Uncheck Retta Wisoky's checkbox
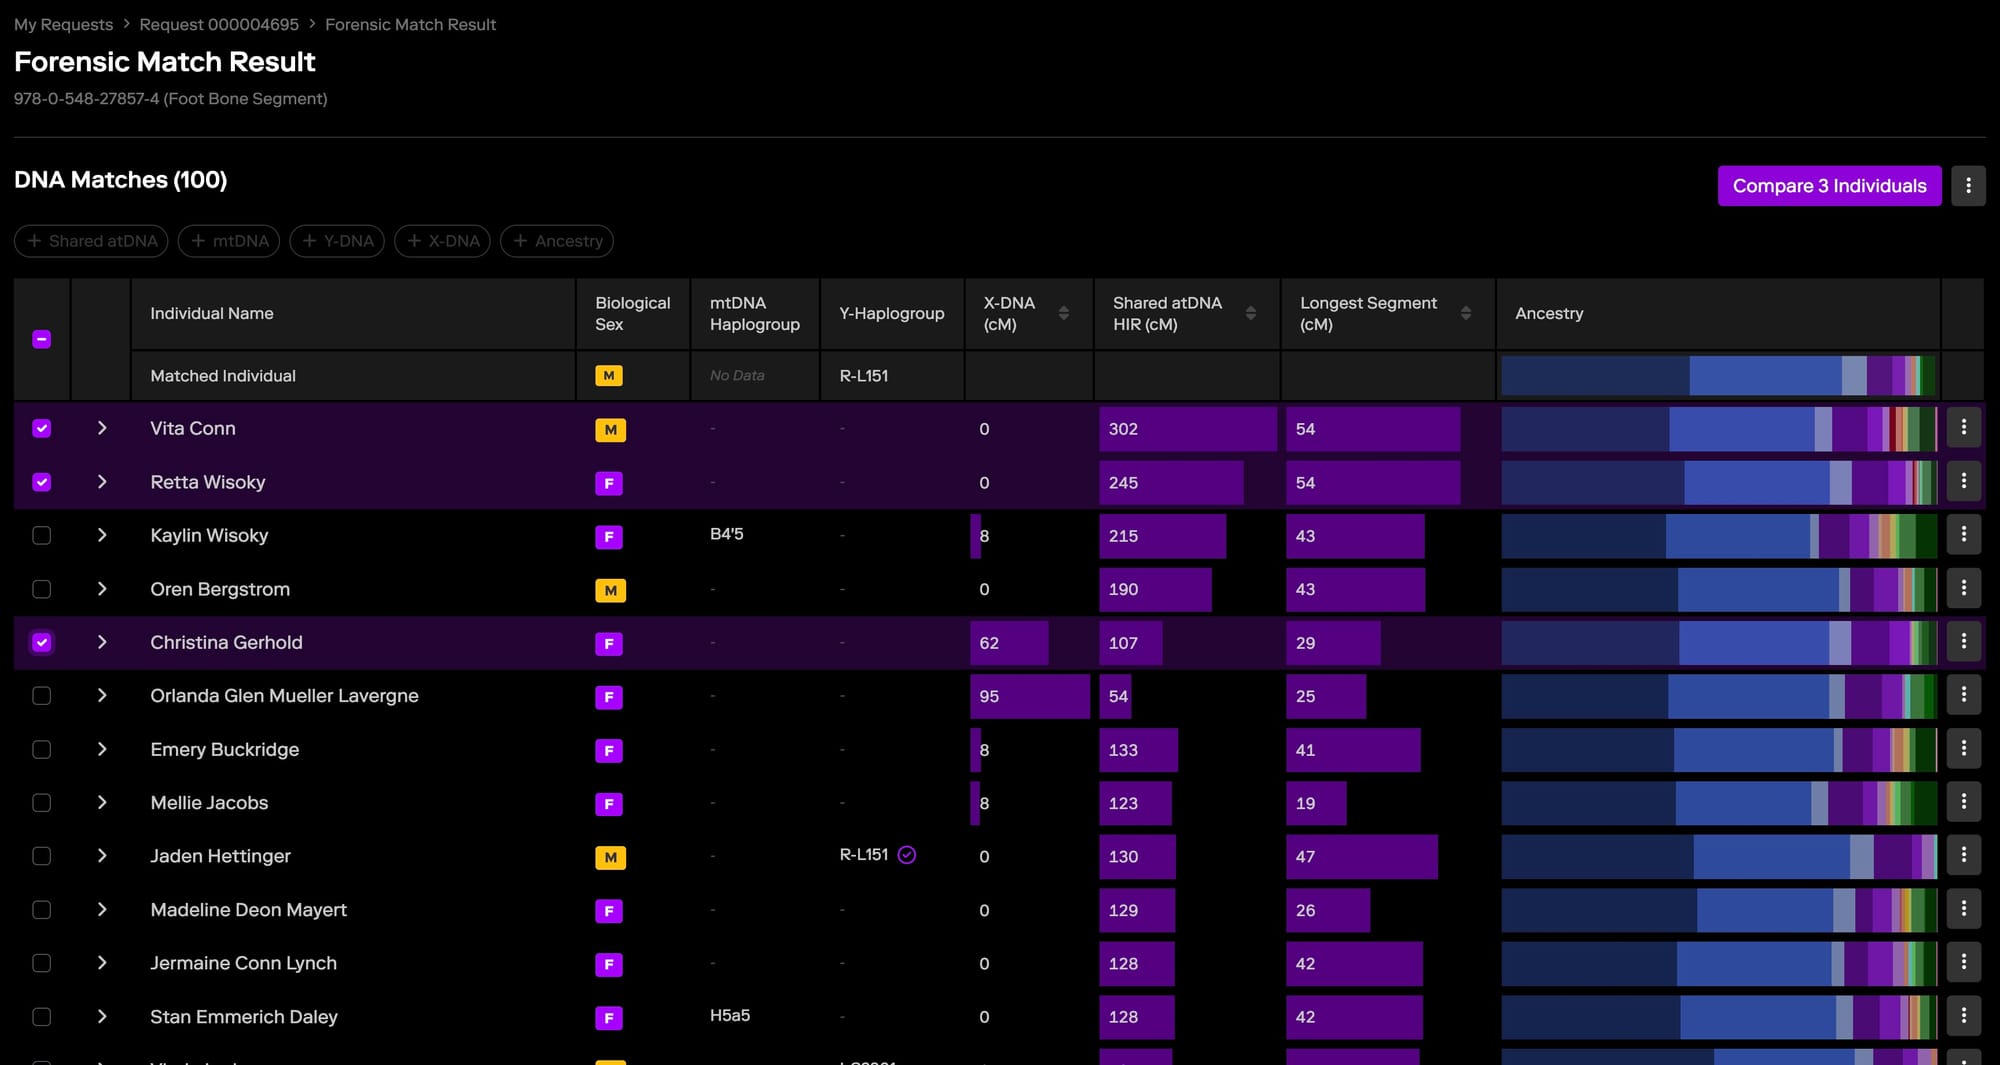Image resolution: width=2000 pixels, height=1065 pixels. (42, 482)
